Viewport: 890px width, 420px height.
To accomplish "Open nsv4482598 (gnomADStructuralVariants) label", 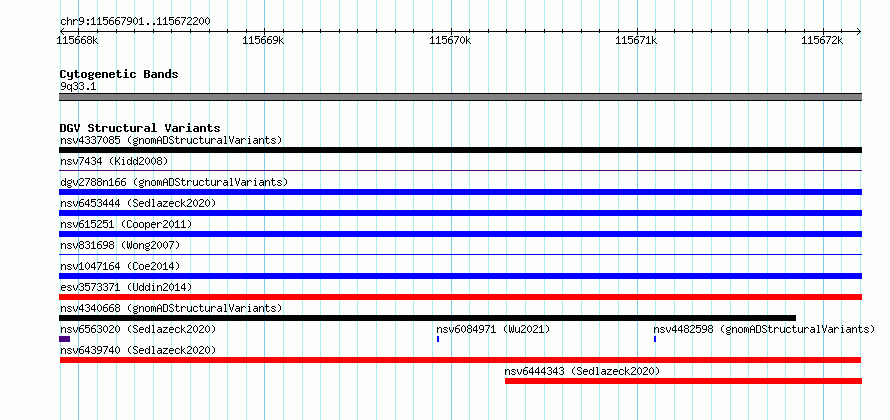I will click(764, 329).
